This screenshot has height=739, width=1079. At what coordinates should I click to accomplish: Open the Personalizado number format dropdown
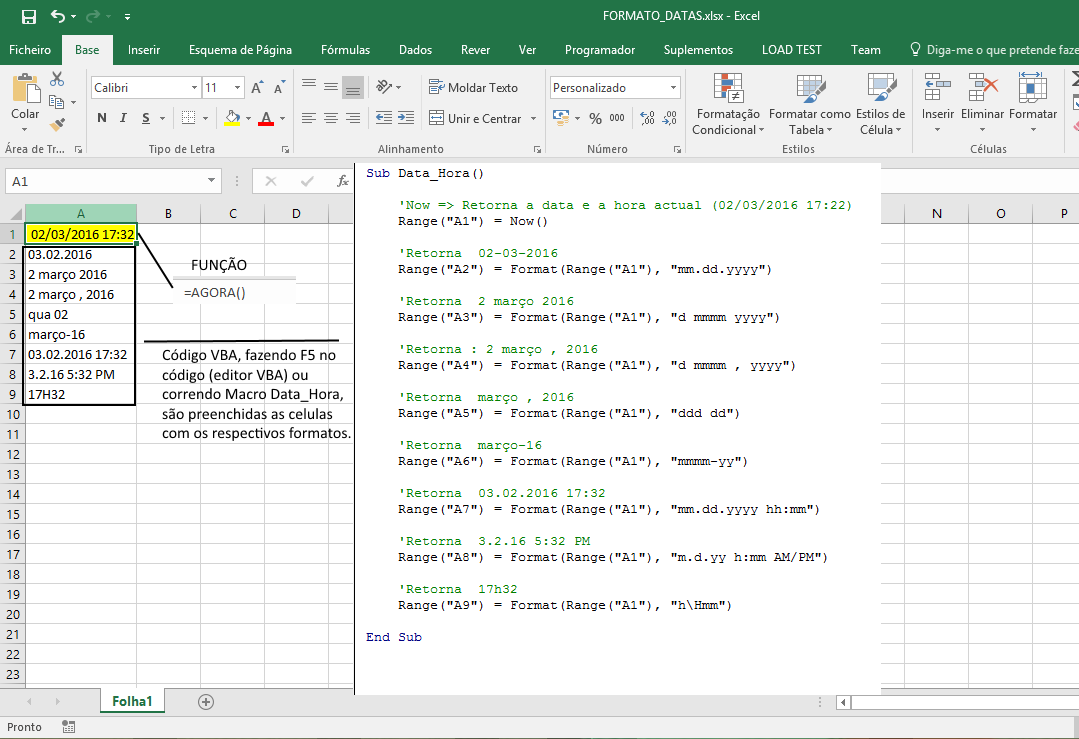[673, 87]
